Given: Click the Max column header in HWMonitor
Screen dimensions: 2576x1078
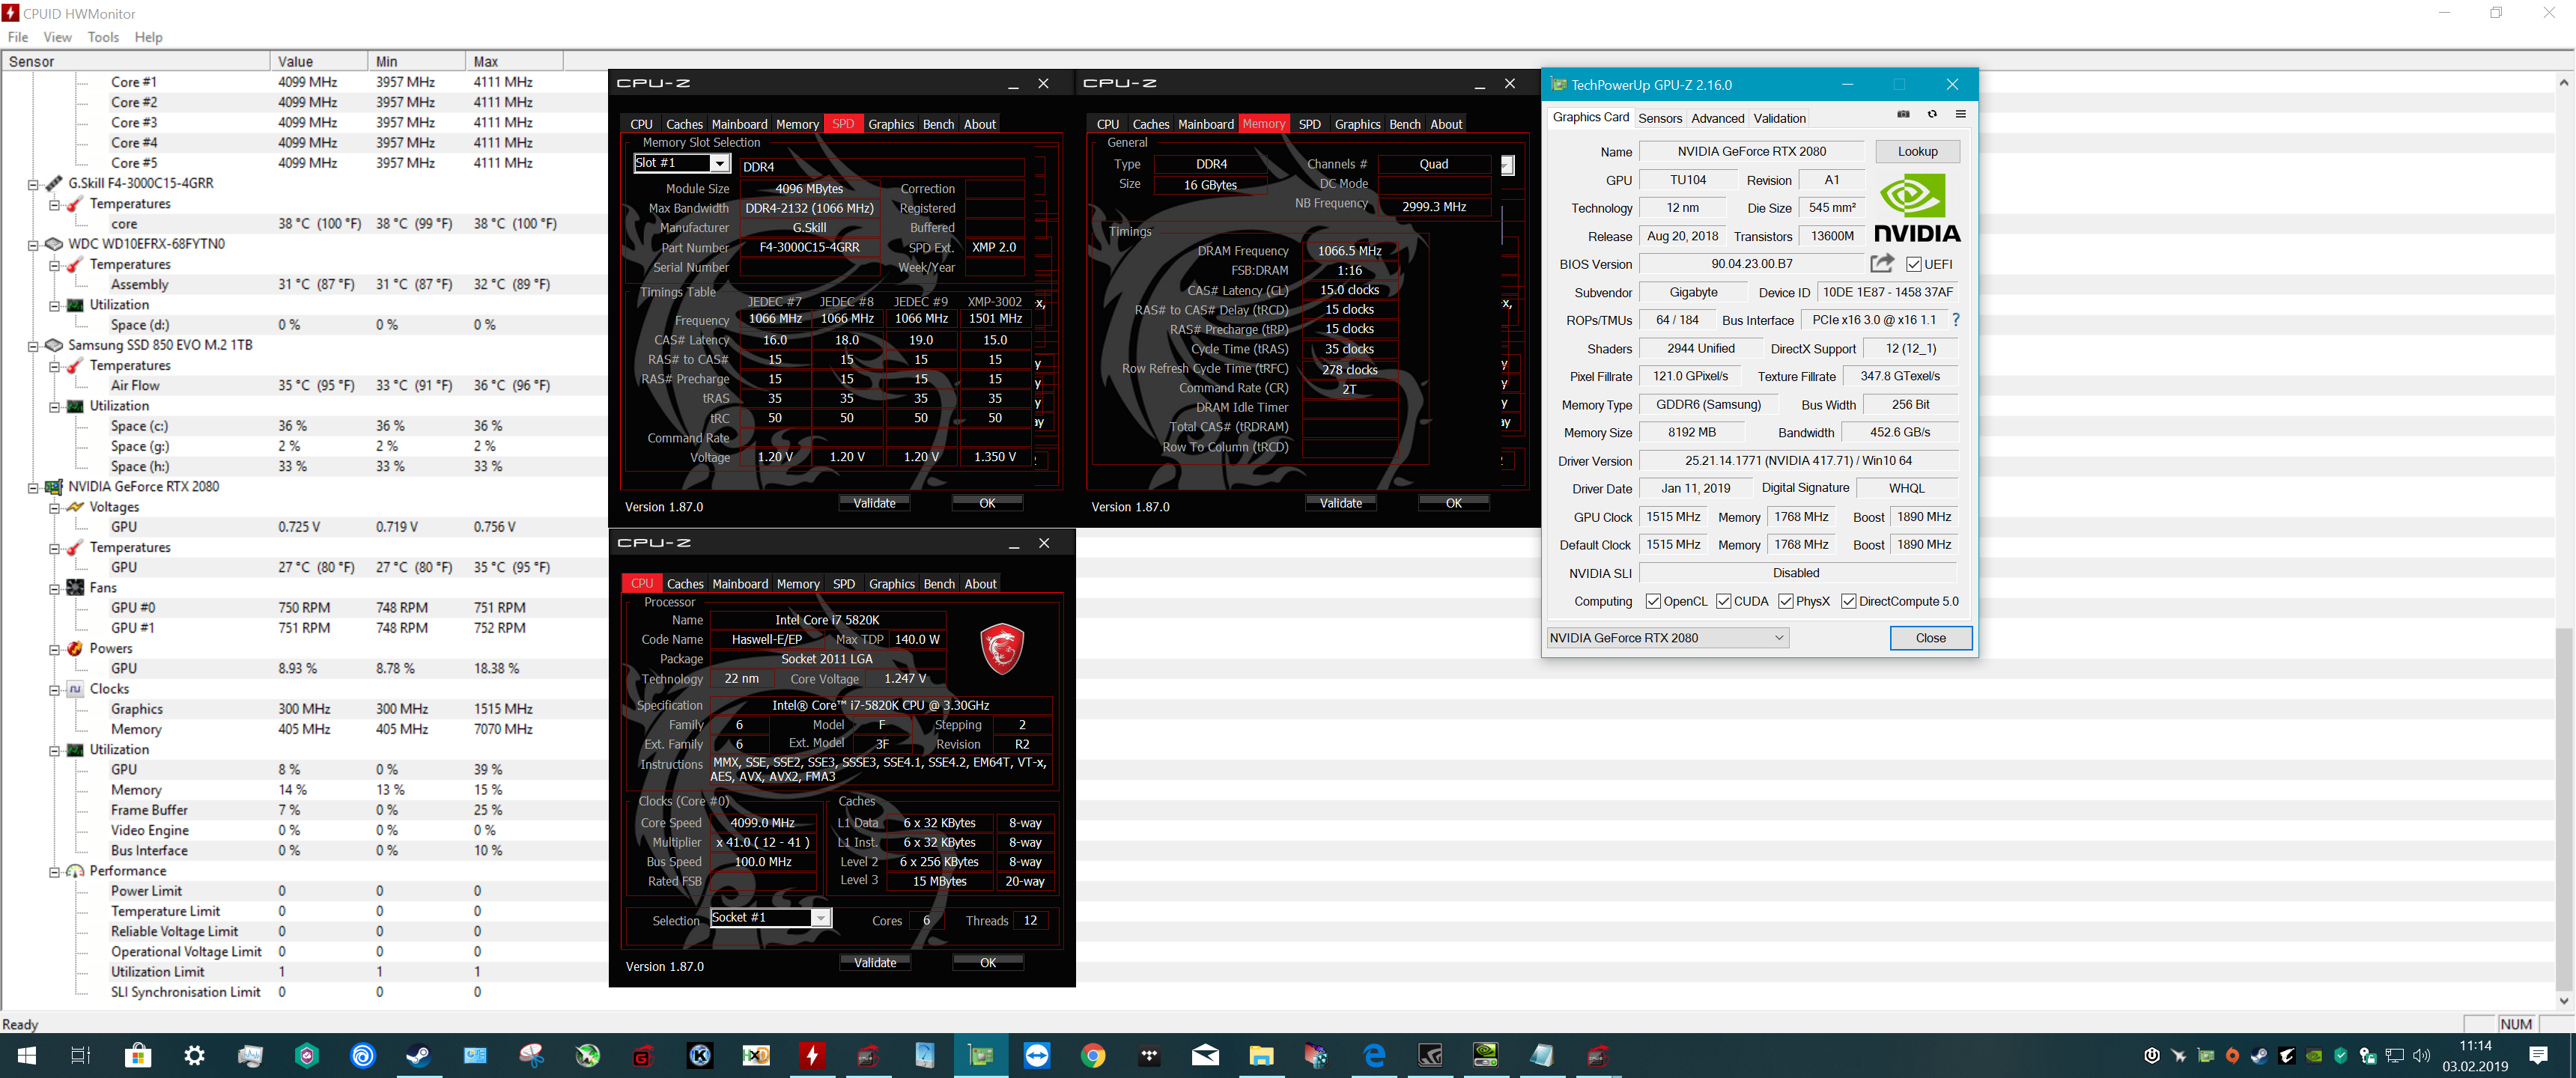Looking at the screenshot, I should [x=513, y=61].
